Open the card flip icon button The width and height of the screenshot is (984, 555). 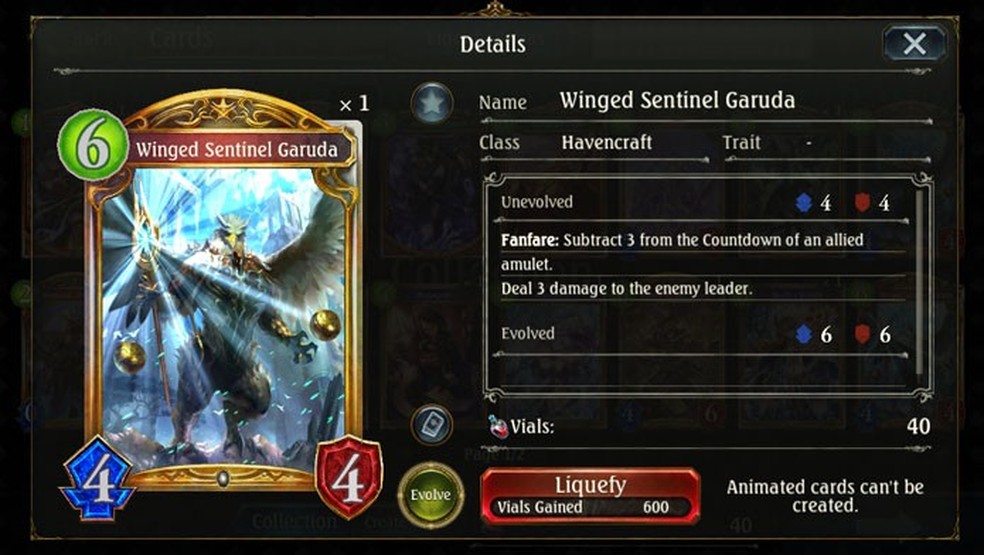(432, 425)
